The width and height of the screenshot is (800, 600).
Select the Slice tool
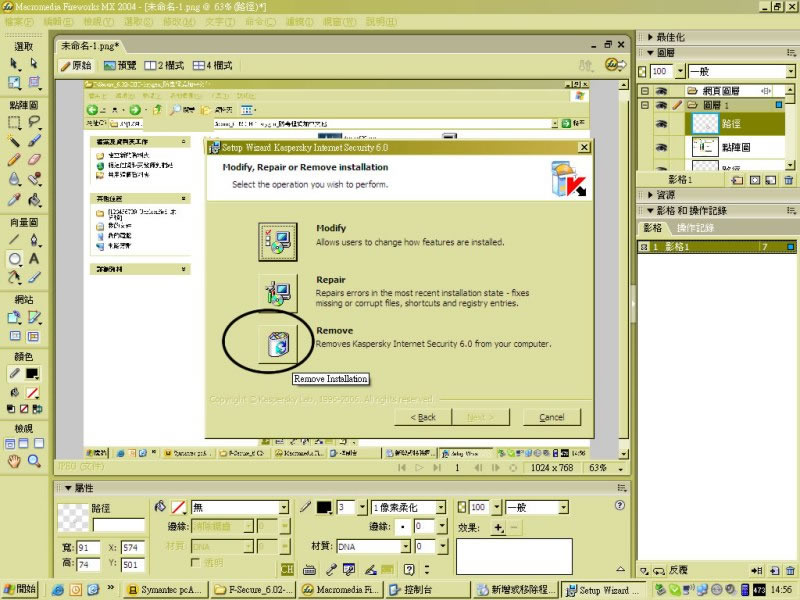tap(34, 317)
